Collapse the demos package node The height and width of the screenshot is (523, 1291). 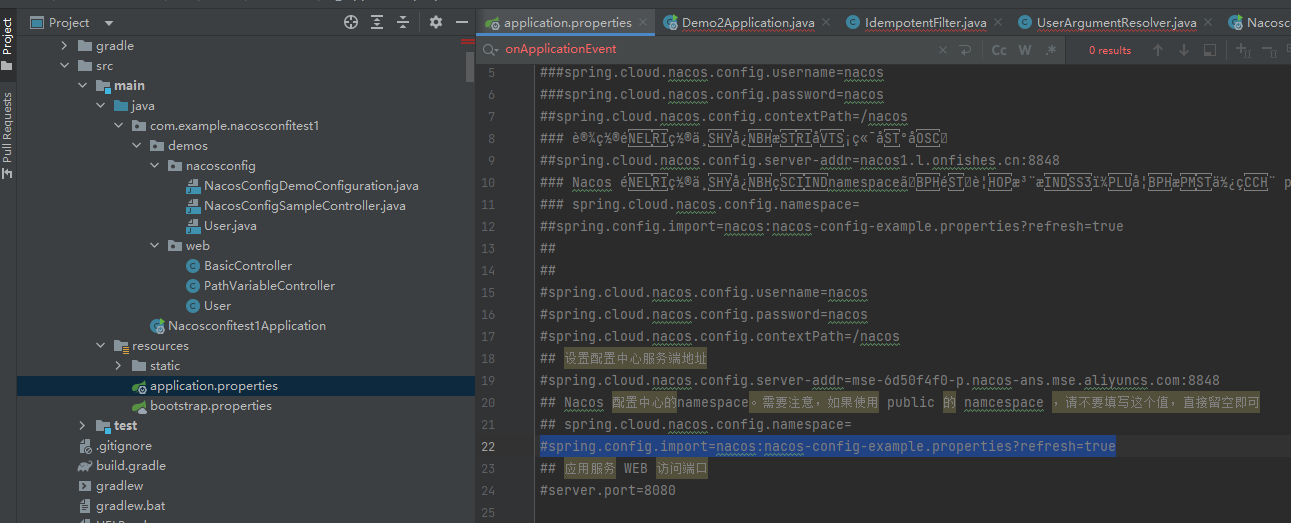[136, 146]
